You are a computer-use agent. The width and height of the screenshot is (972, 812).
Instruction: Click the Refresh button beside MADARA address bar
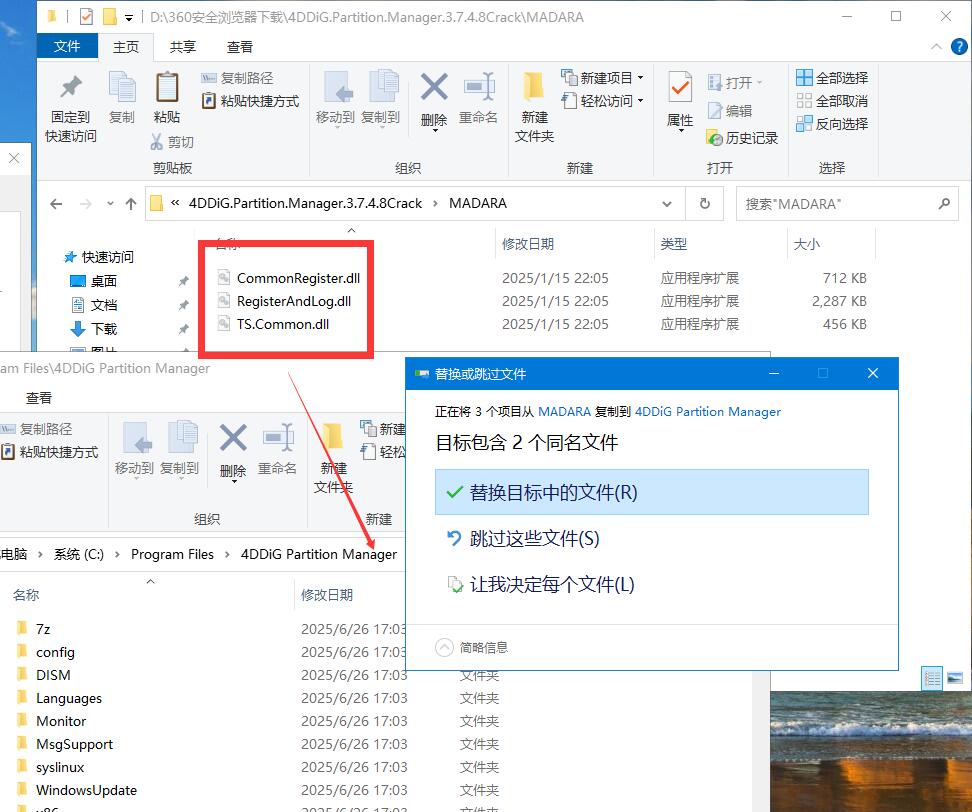[x=705, y=203]
